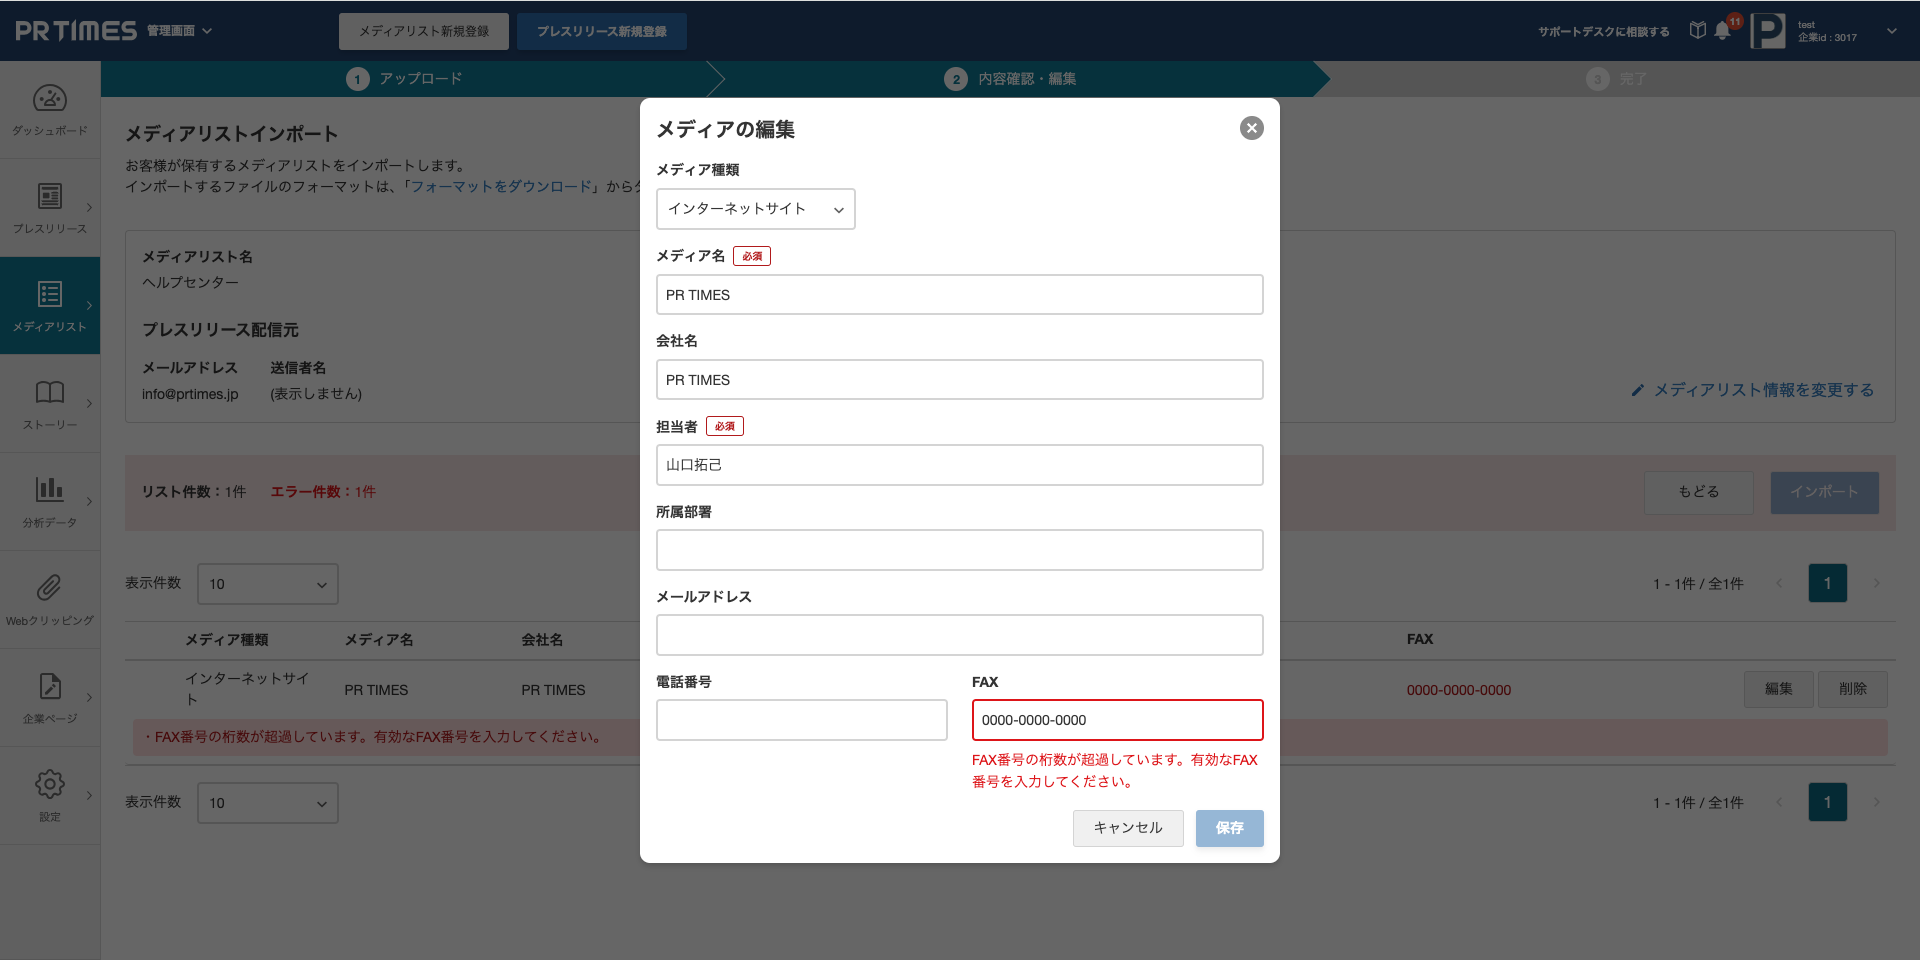Open the notification bell icon
The image size is (1920, 960).
point(1722,31)
